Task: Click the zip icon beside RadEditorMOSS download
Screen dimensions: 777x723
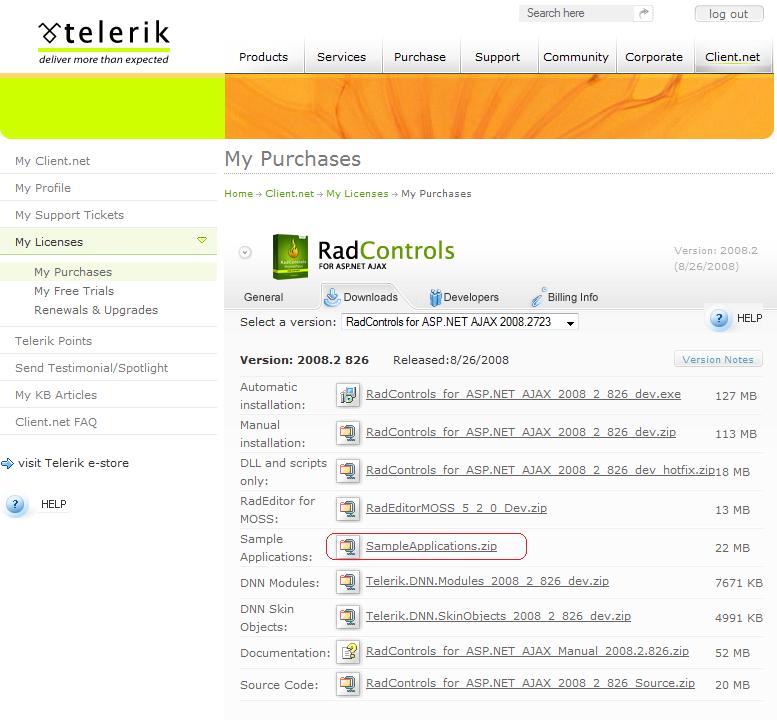Action: point(348,509)
